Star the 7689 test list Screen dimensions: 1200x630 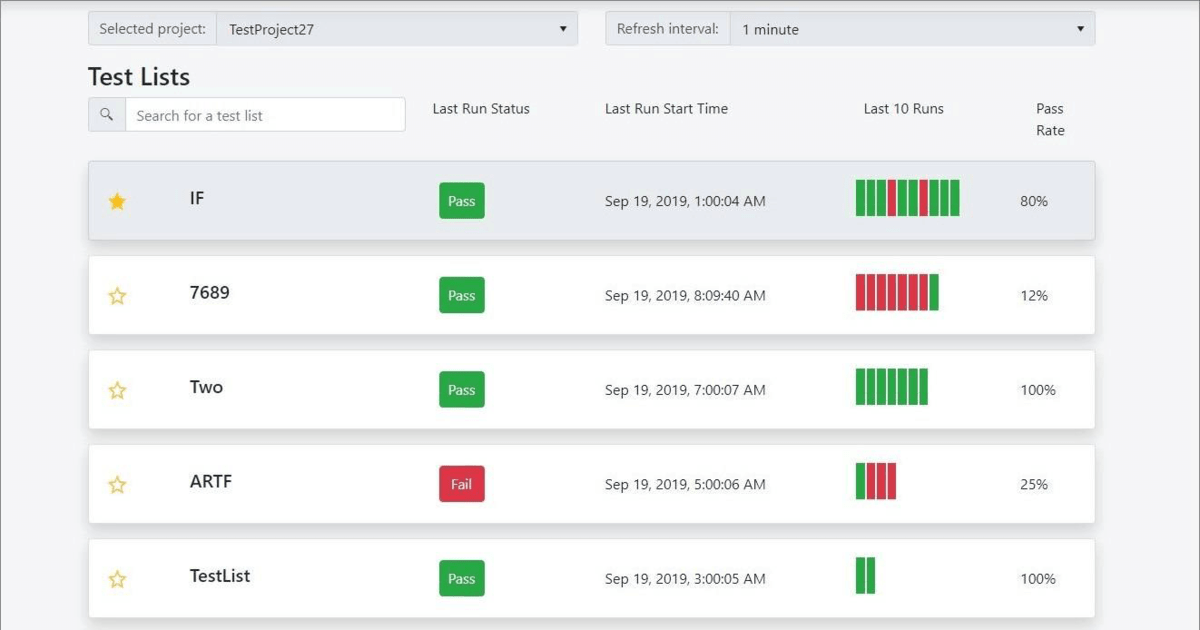coord(117,296)
